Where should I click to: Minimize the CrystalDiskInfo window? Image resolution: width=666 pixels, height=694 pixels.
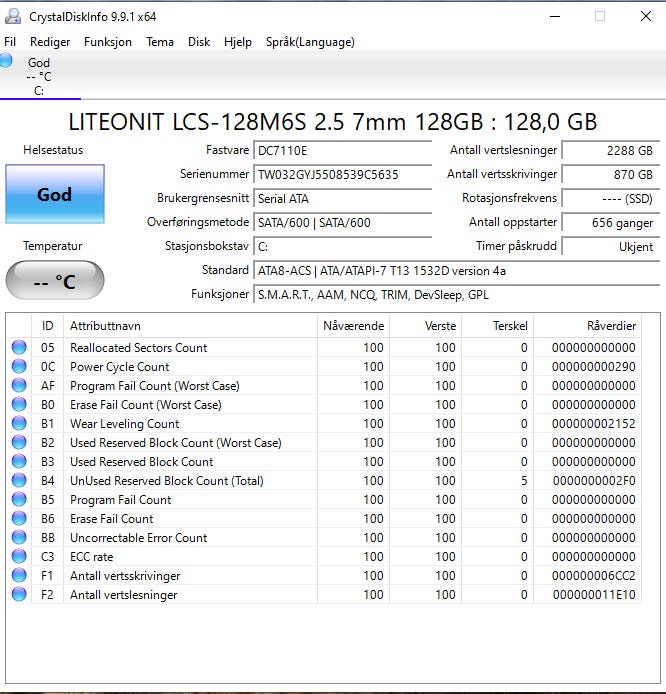pos(555,16)
